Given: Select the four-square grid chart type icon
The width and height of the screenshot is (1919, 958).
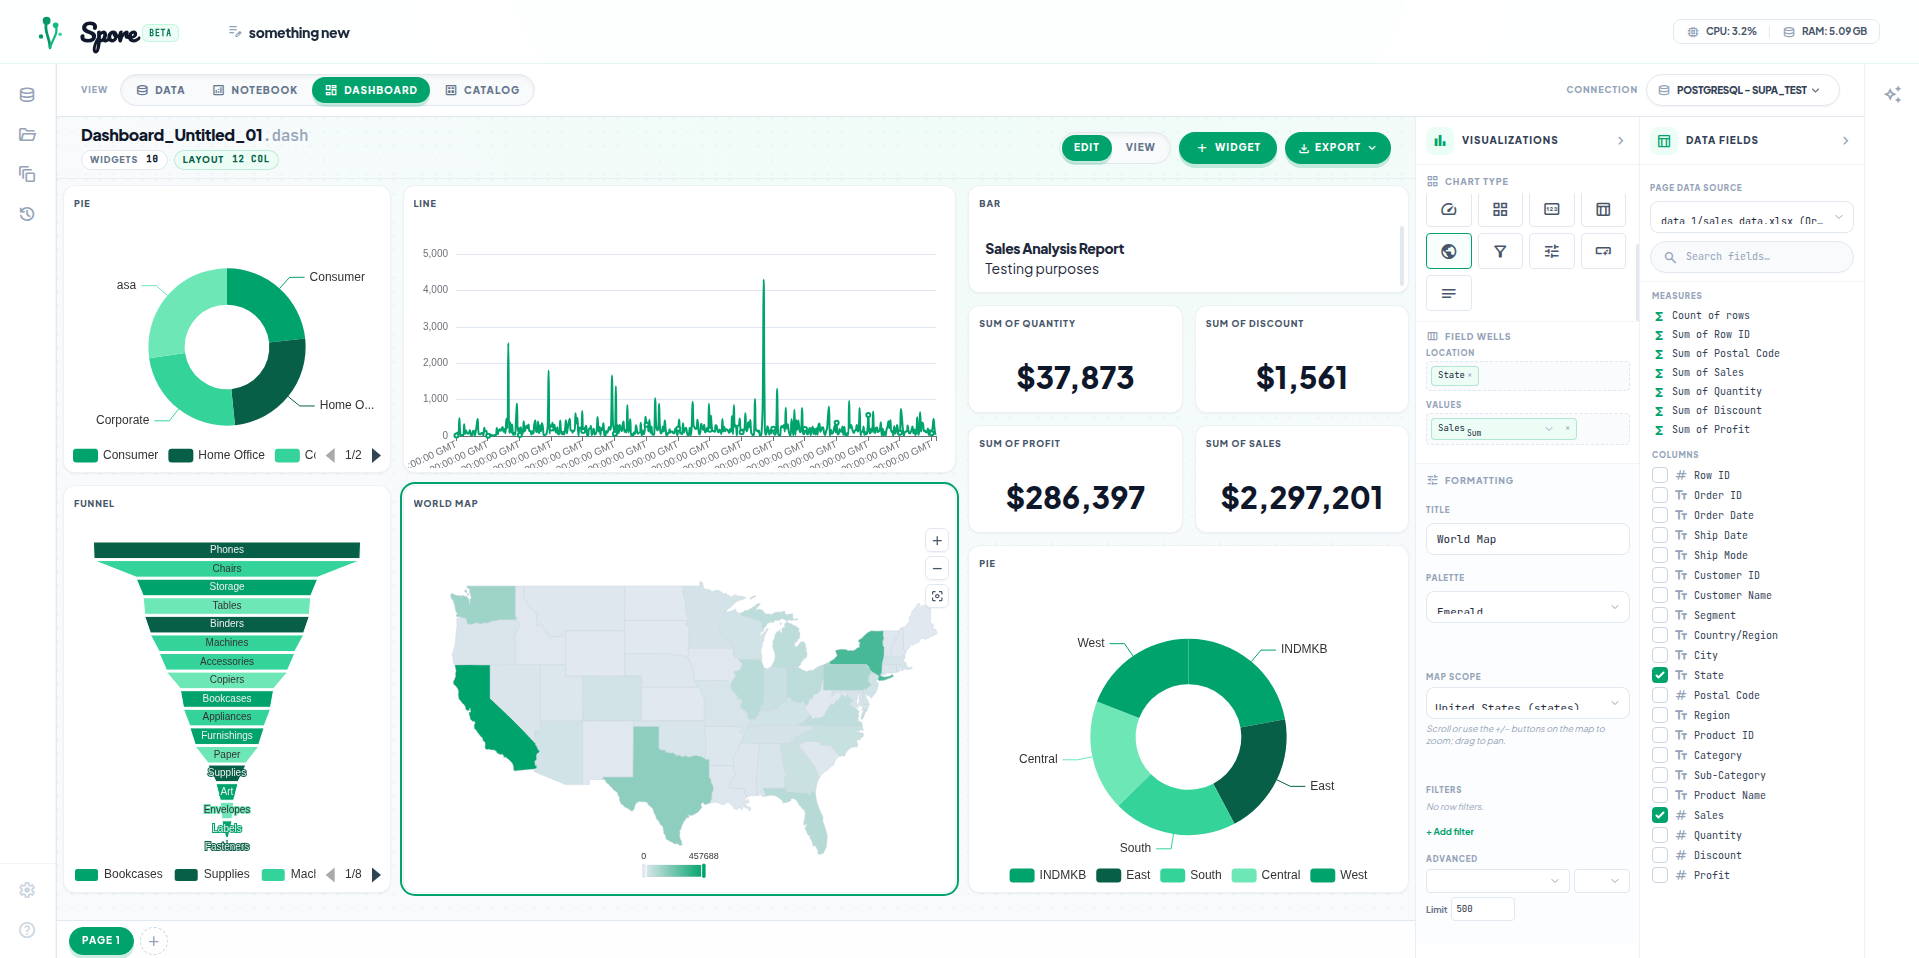Looking at the screenshot, I should [1500, 209].
